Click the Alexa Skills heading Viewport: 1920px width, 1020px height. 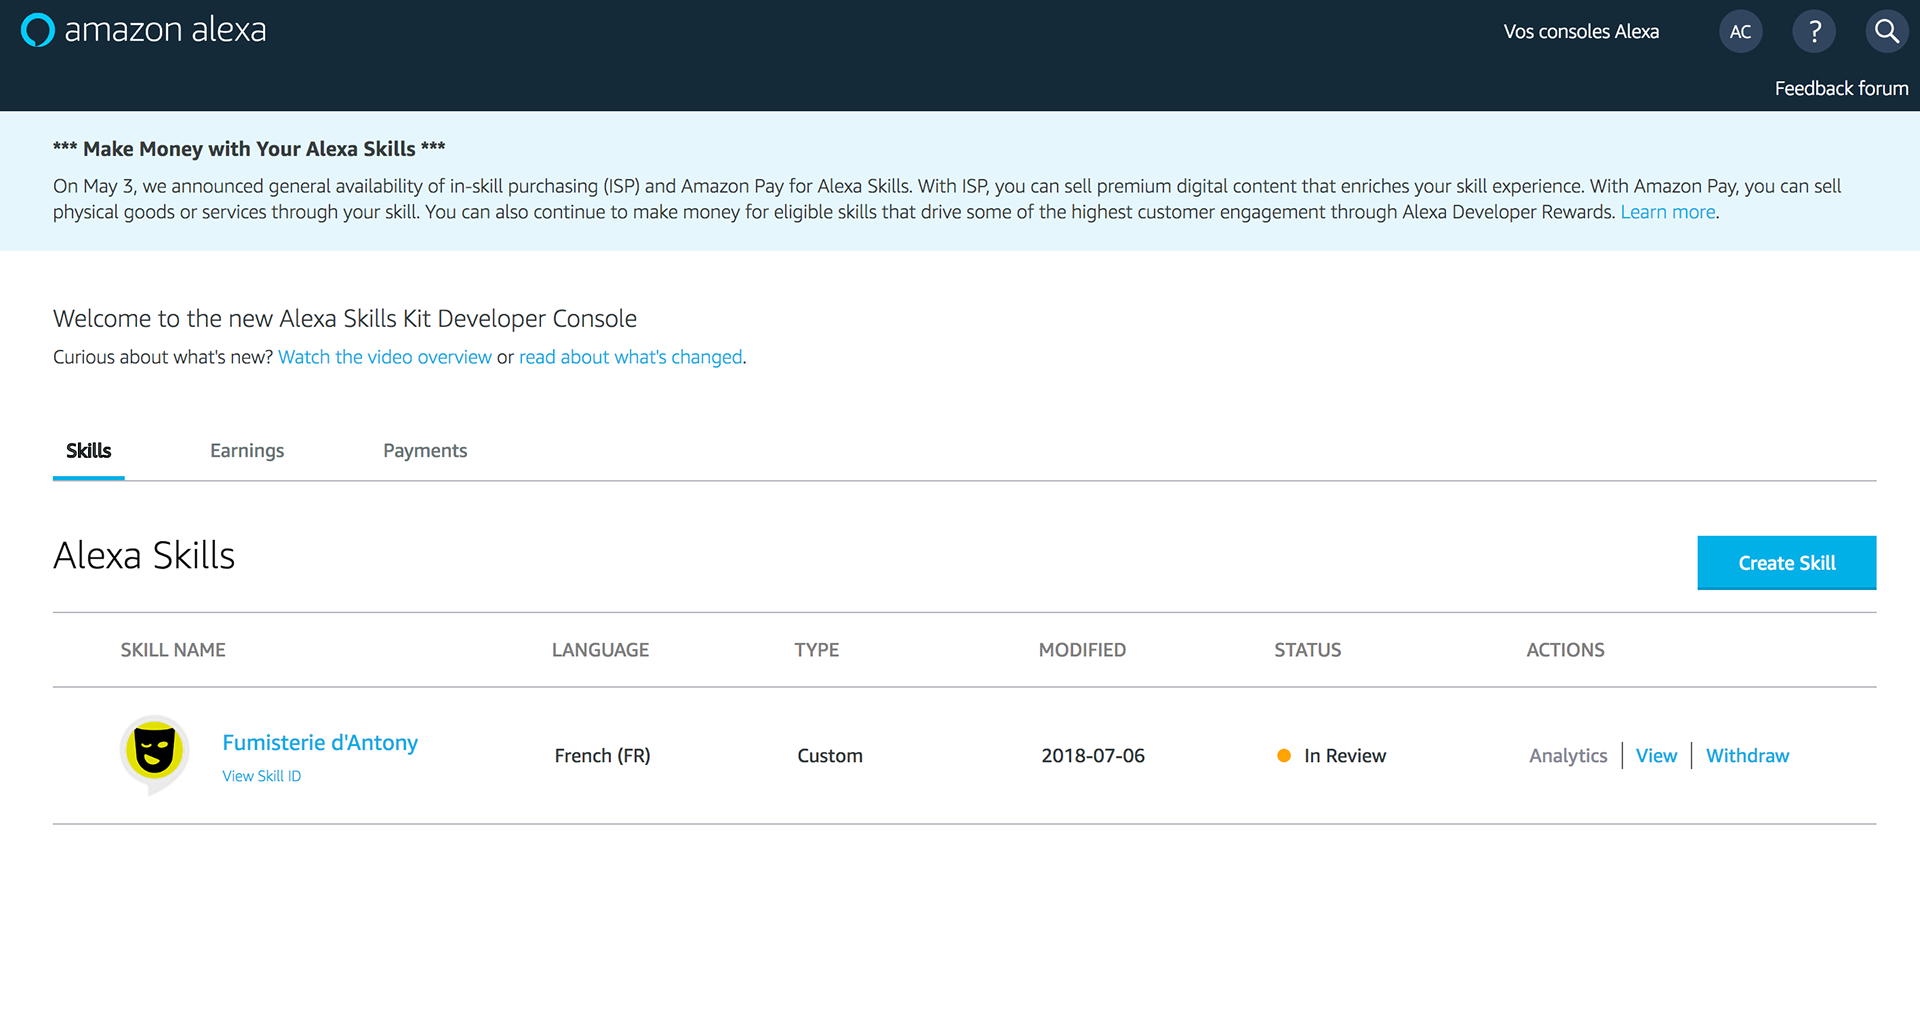(x=144, y=555)
